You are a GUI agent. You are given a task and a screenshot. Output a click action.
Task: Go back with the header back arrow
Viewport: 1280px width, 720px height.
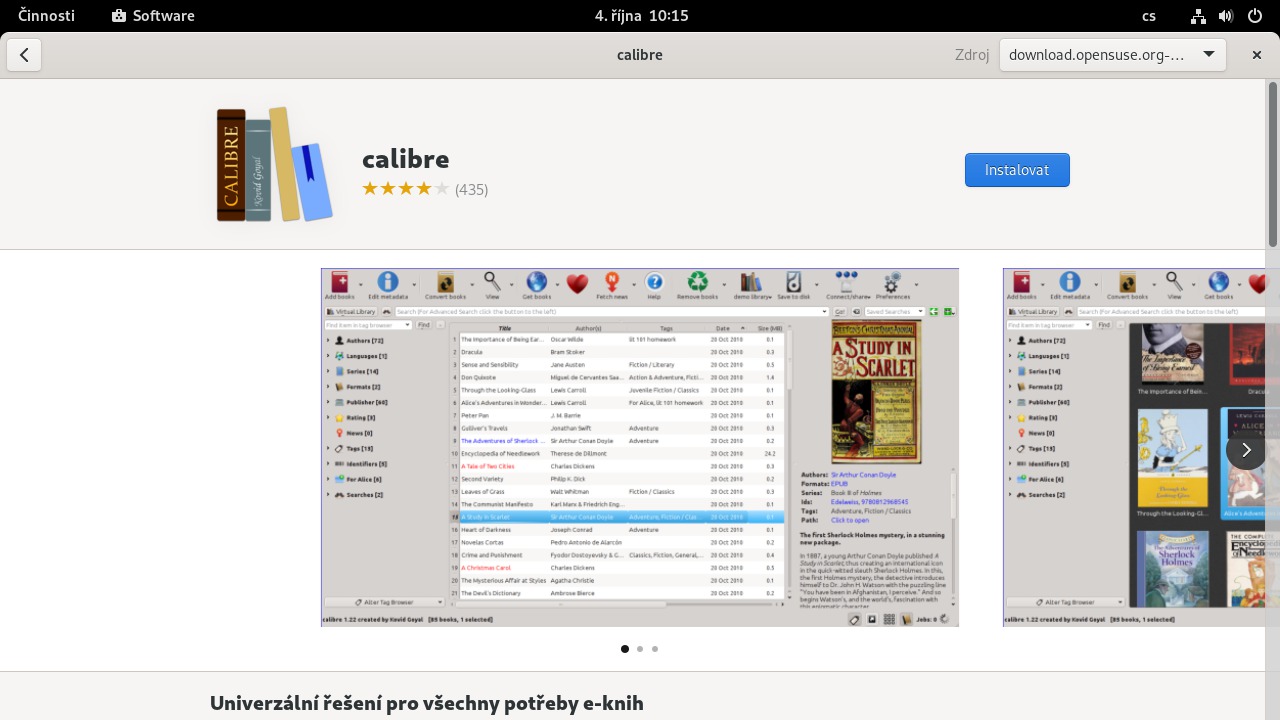click(x=24, y=55)
